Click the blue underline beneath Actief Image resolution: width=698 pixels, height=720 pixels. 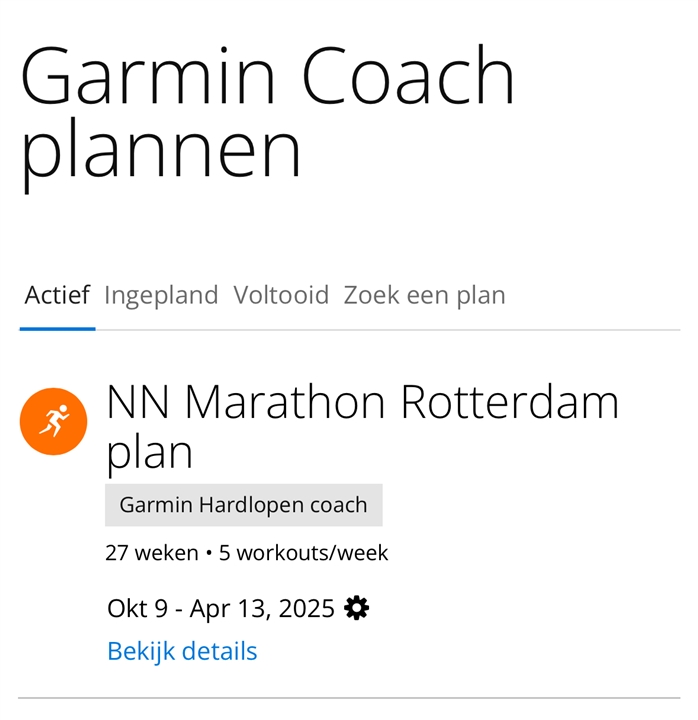[57, 329]
